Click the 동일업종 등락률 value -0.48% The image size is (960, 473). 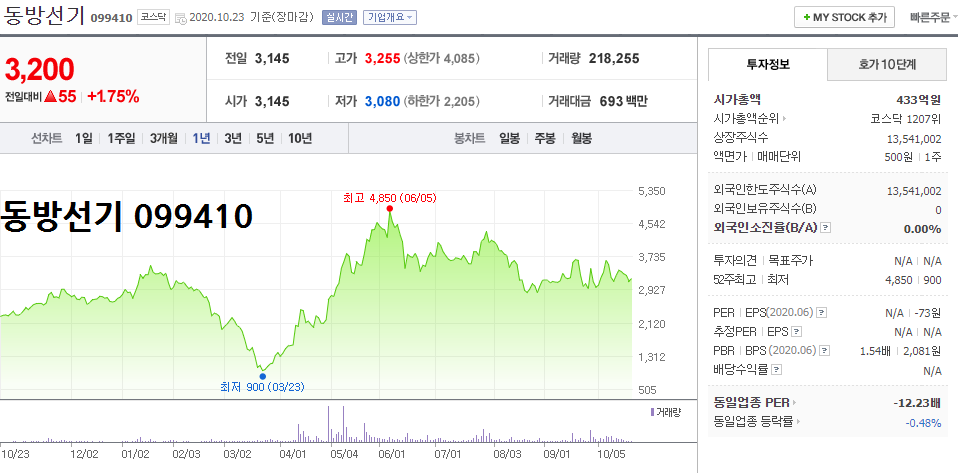923,422
